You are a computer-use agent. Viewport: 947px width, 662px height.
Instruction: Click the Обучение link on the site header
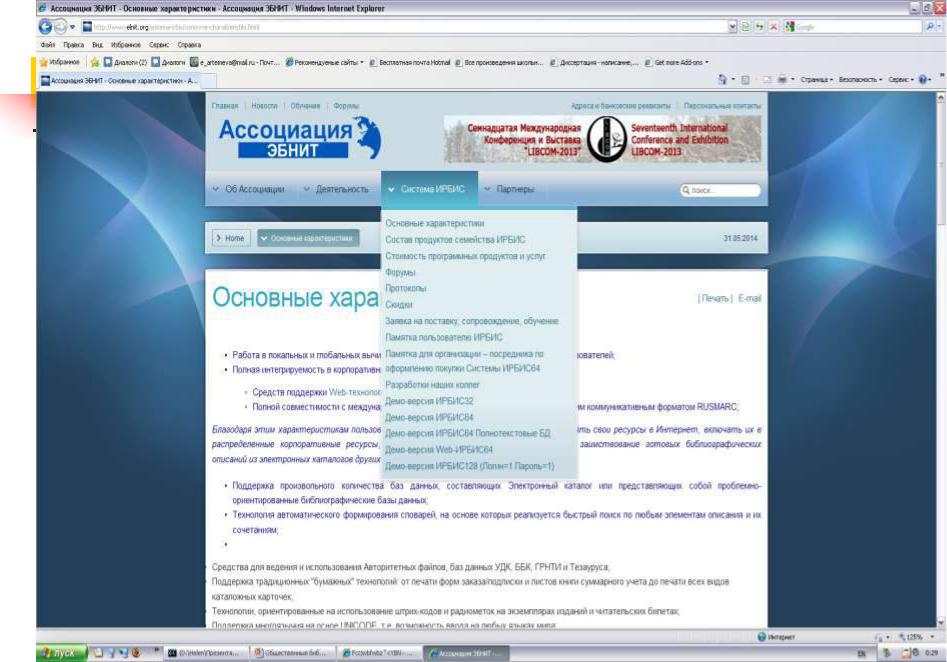(305, 106)
